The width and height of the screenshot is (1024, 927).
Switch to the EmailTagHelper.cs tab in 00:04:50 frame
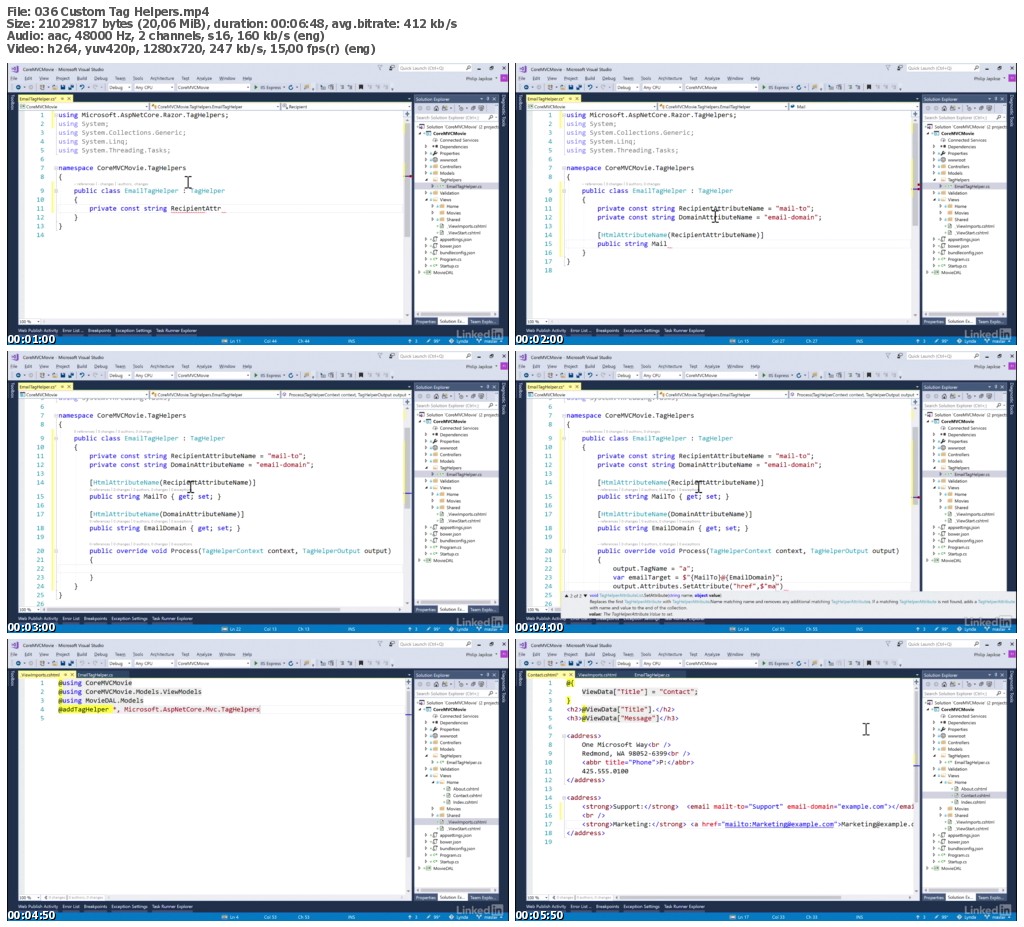(x=95, y=675)
